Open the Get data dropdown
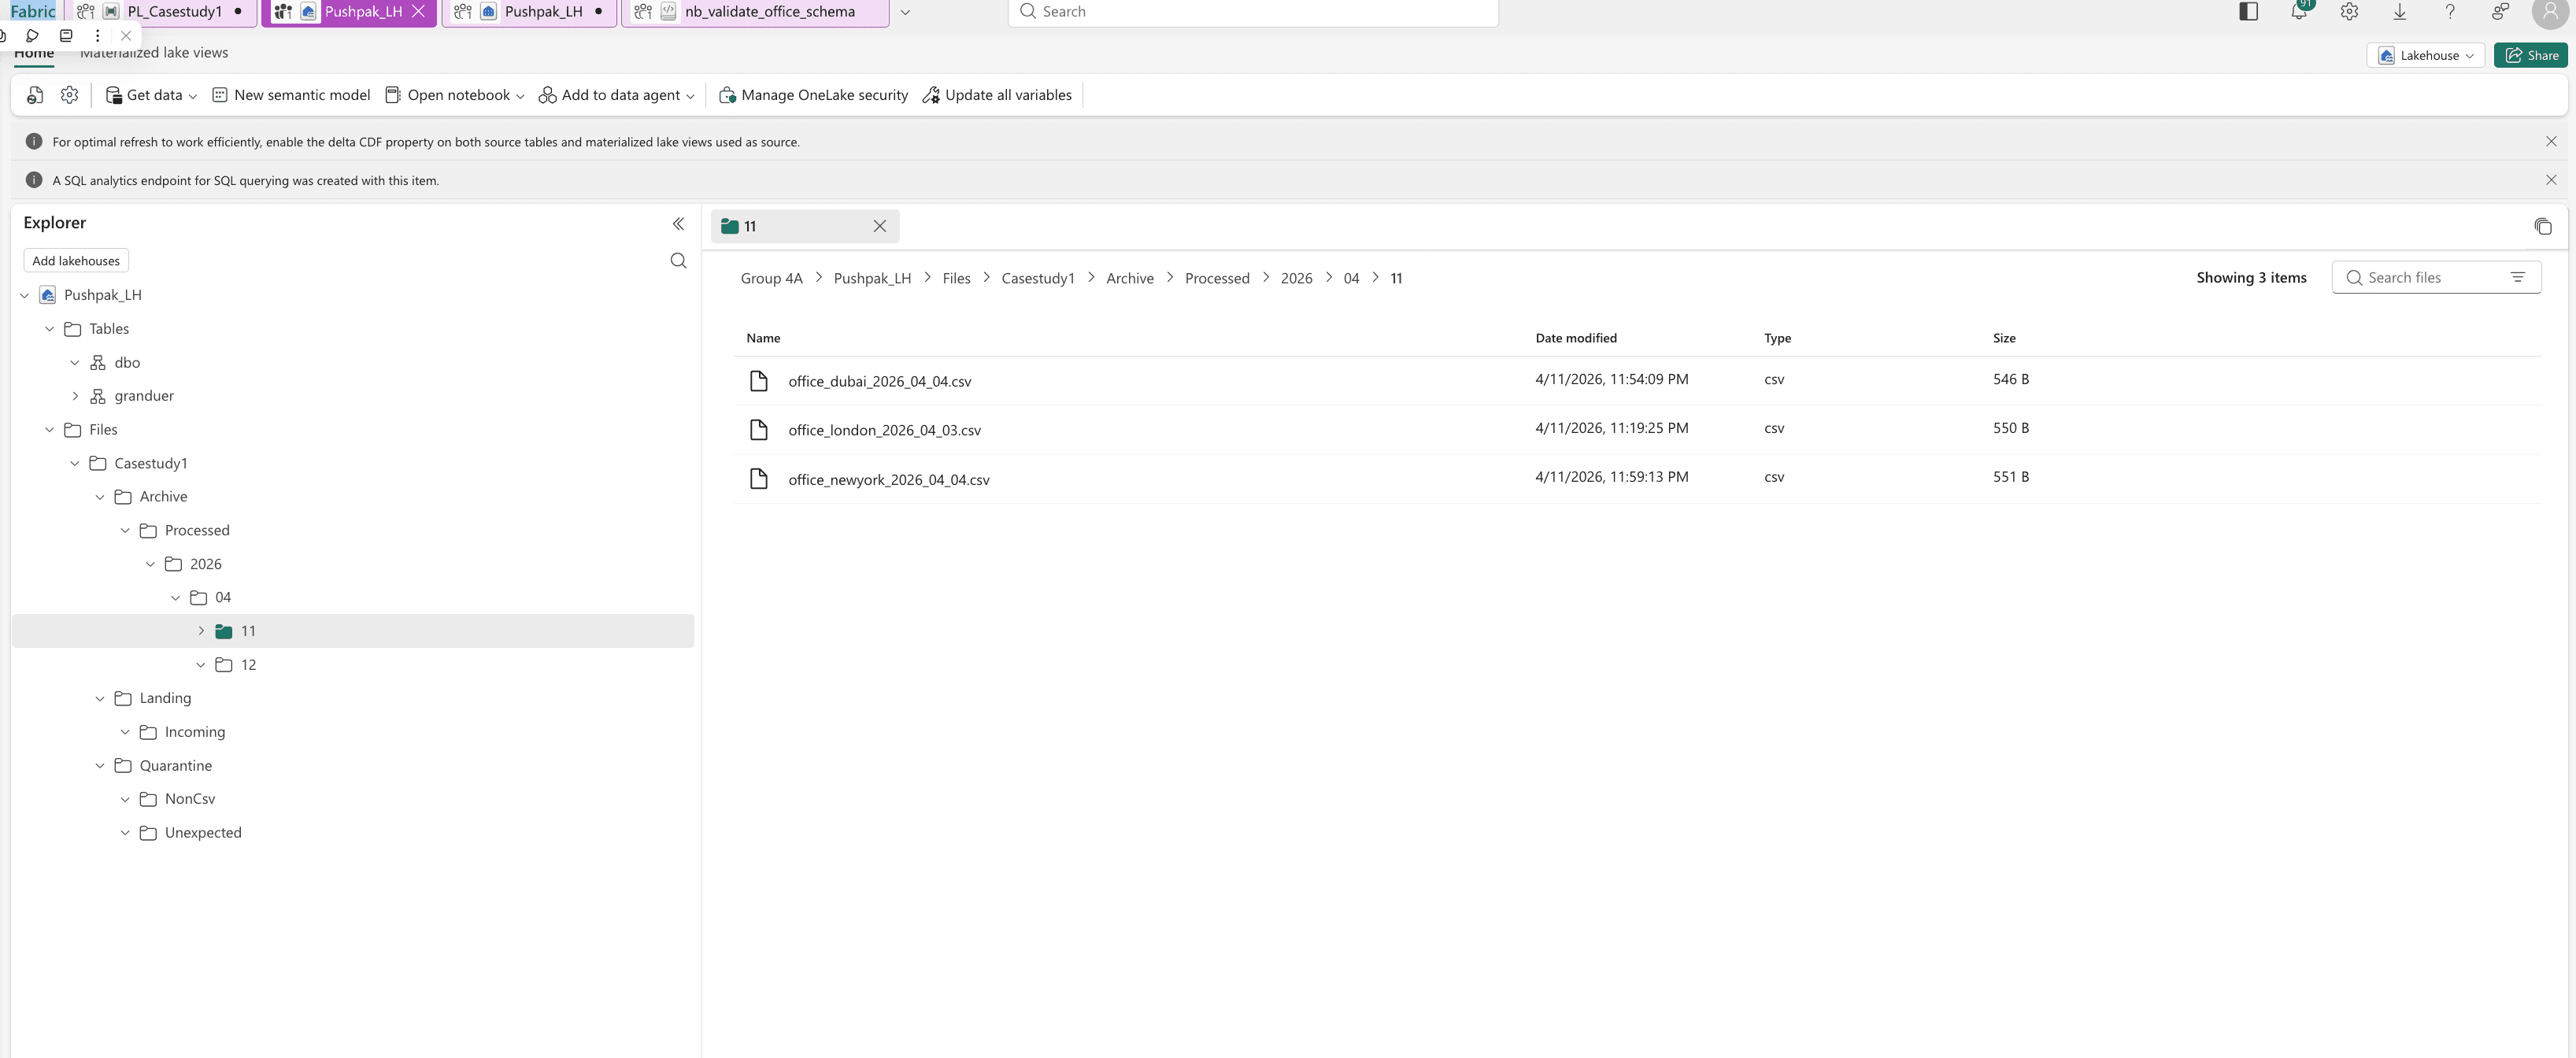2576x1058 pixels. [151, 95]
